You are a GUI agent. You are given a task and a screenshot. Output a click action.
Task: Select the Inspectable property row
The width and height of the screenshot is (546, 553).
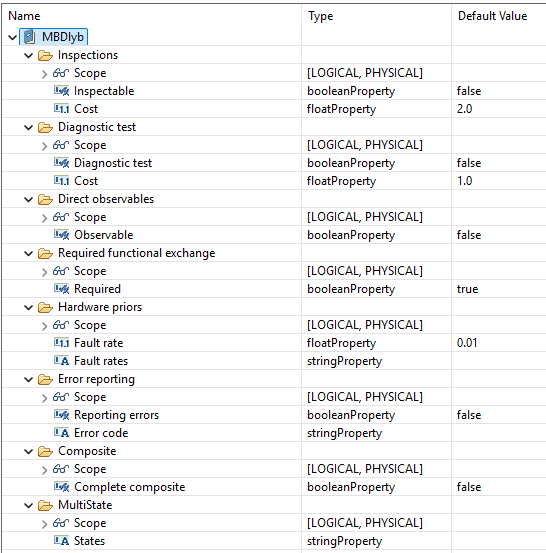point(274,91)
